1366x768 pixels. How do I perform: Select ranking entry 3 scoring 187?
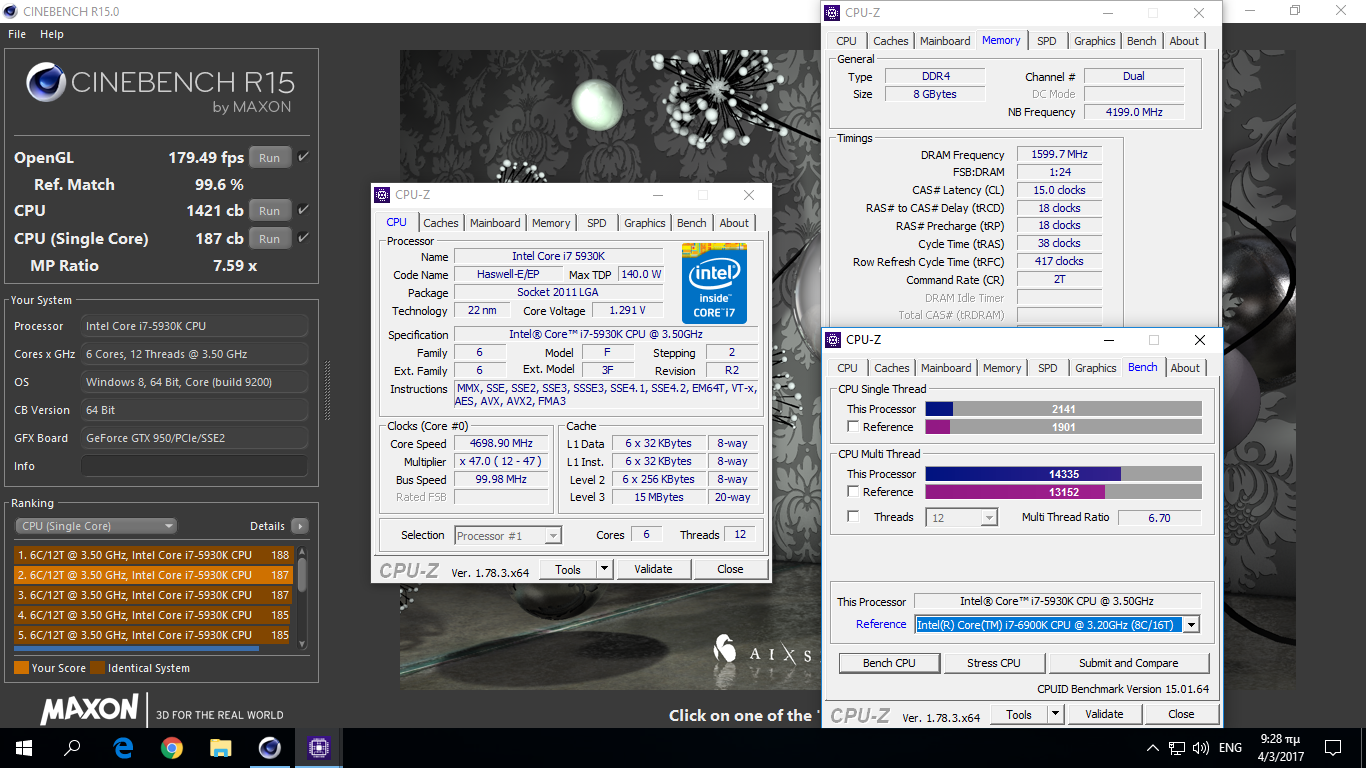pos(153,595)
